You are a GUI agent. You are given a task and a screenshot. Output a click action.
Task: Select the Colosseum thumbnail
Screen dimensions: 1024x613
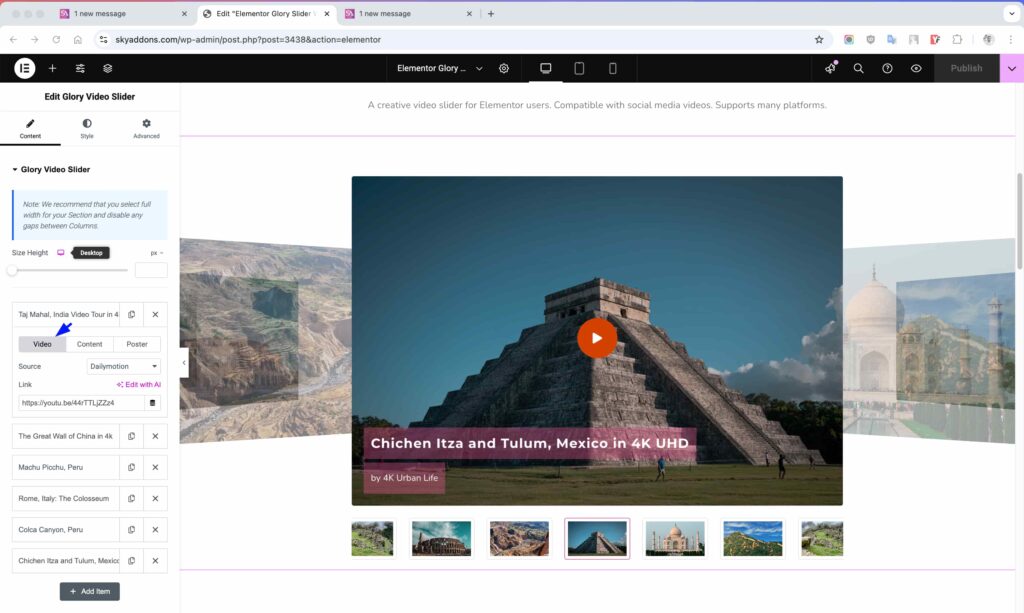[441, 539]
